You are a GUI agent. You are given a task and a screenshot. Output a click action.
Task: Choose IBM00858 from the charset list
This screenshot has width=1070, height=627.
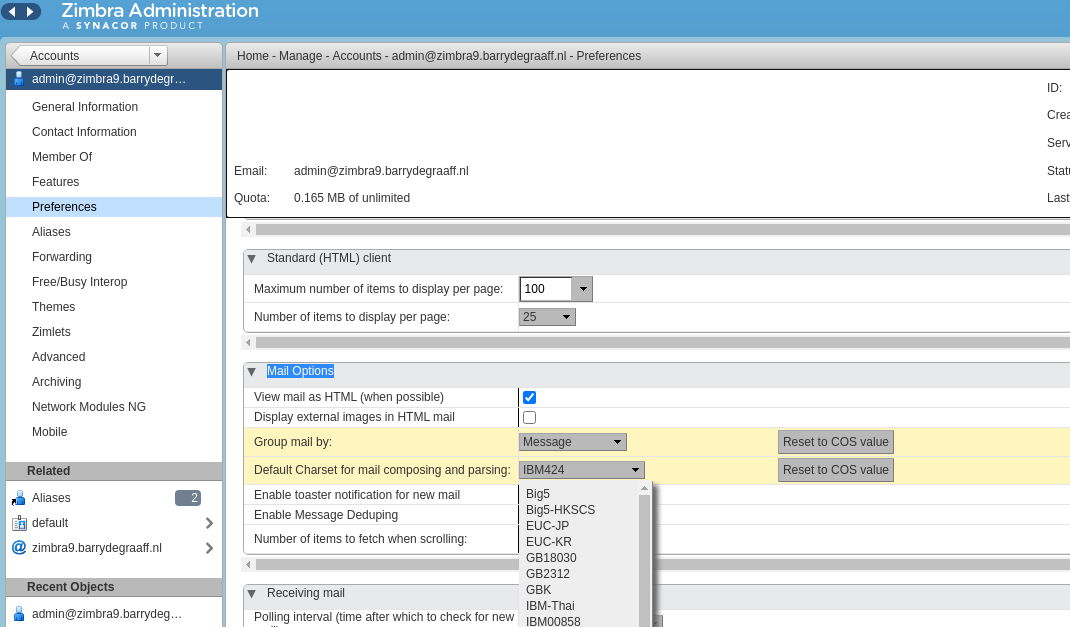pyautogui.click(x=553, y=622)
